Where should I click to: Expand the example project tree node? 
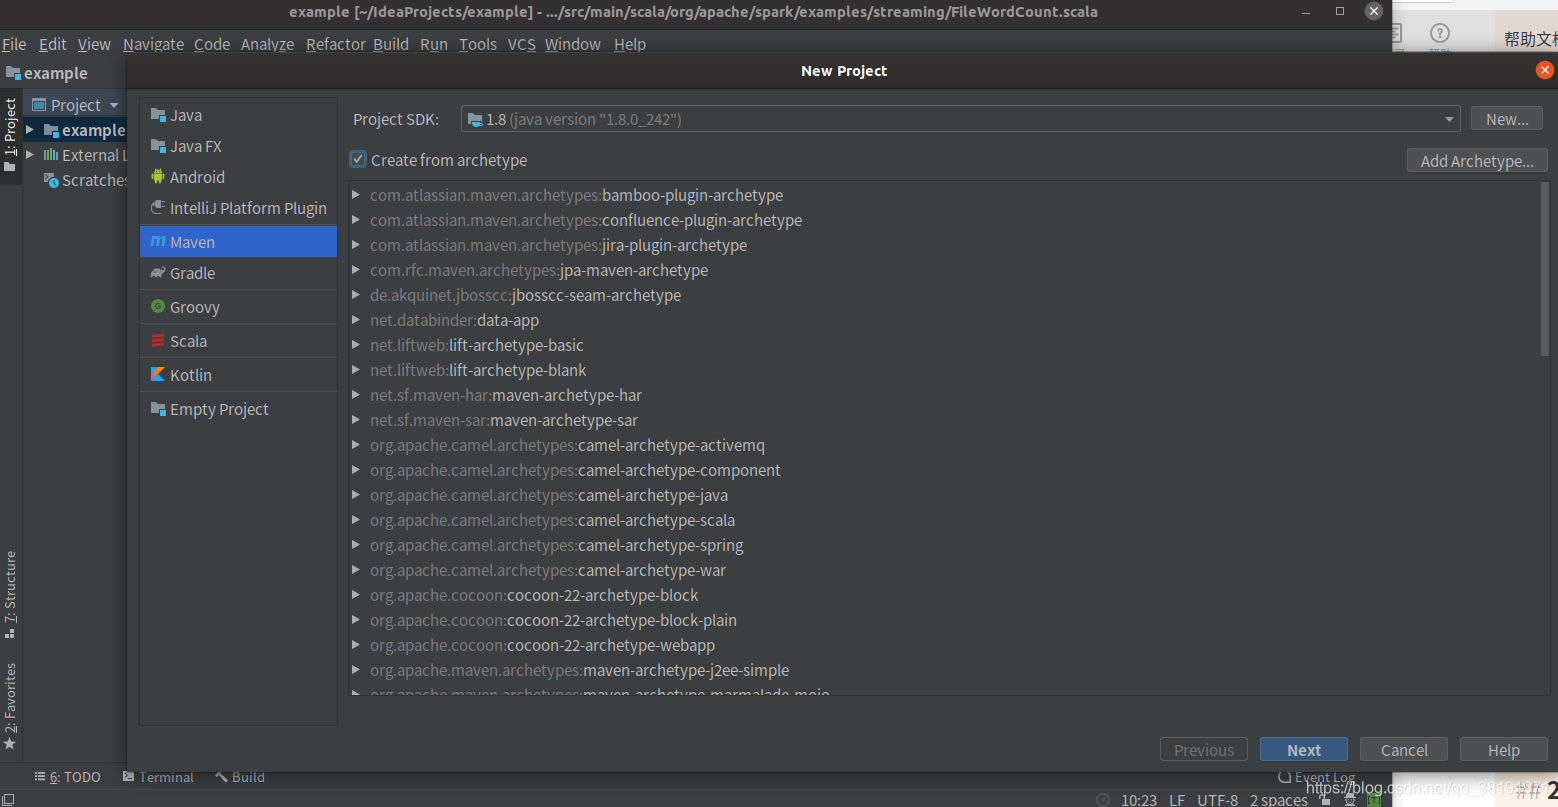[30, 130]
